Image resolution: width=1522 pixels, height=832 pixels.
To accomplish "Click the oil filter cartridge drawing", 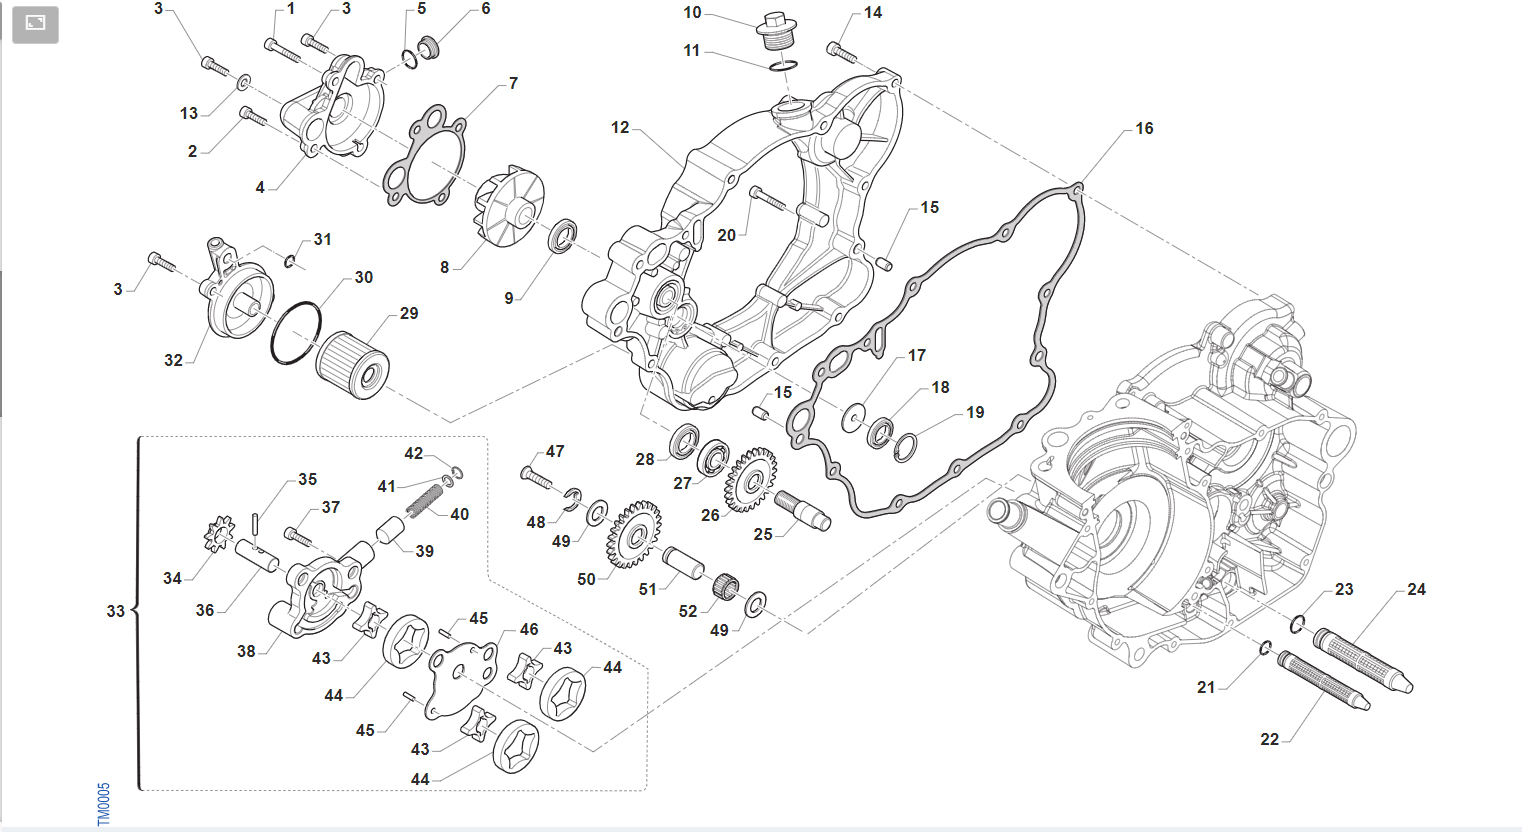I will point(352,367).
